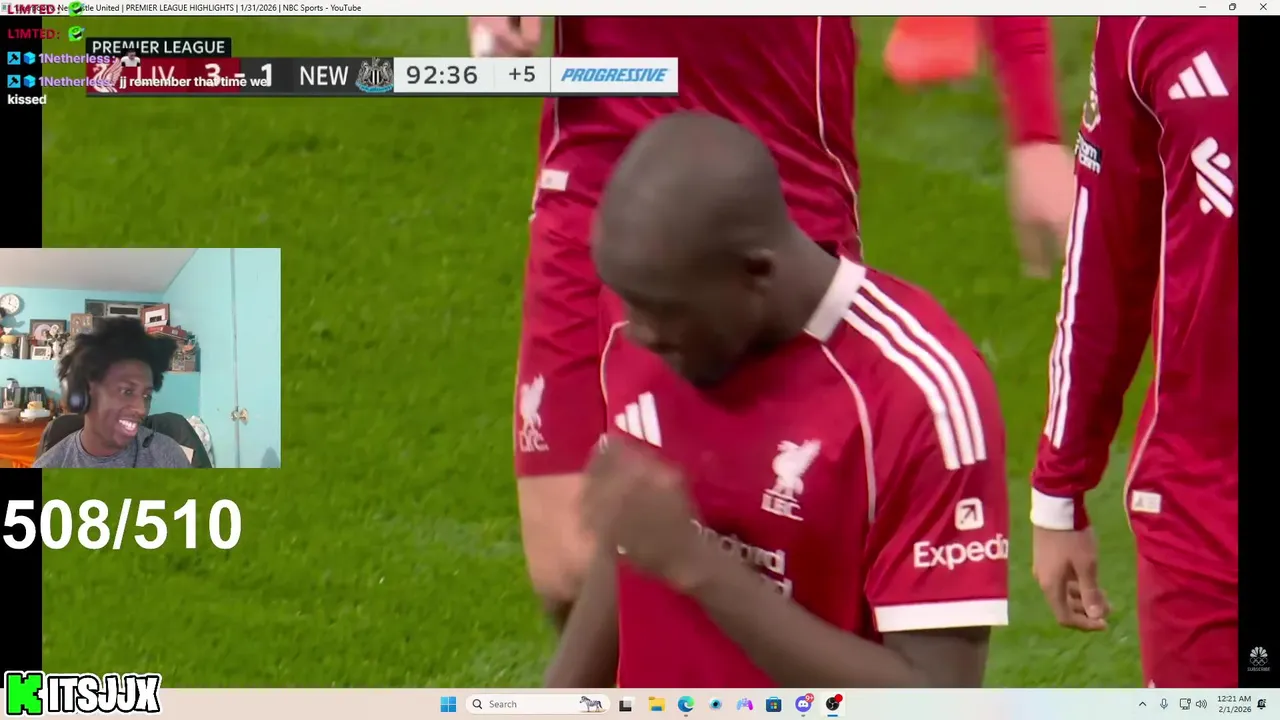Click the search highlight zebra image
The image size is (1280, 720).
coord(592,704)
